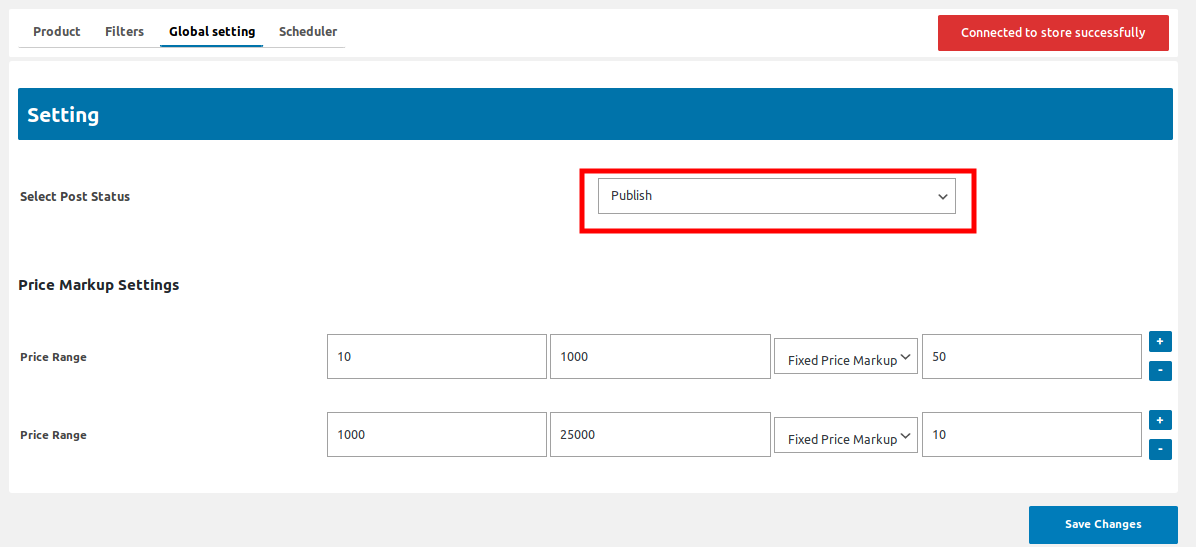Click plus icon on first Price Range row
The width and height of the screenshot is (1196, 547).
click(1160, 341)
